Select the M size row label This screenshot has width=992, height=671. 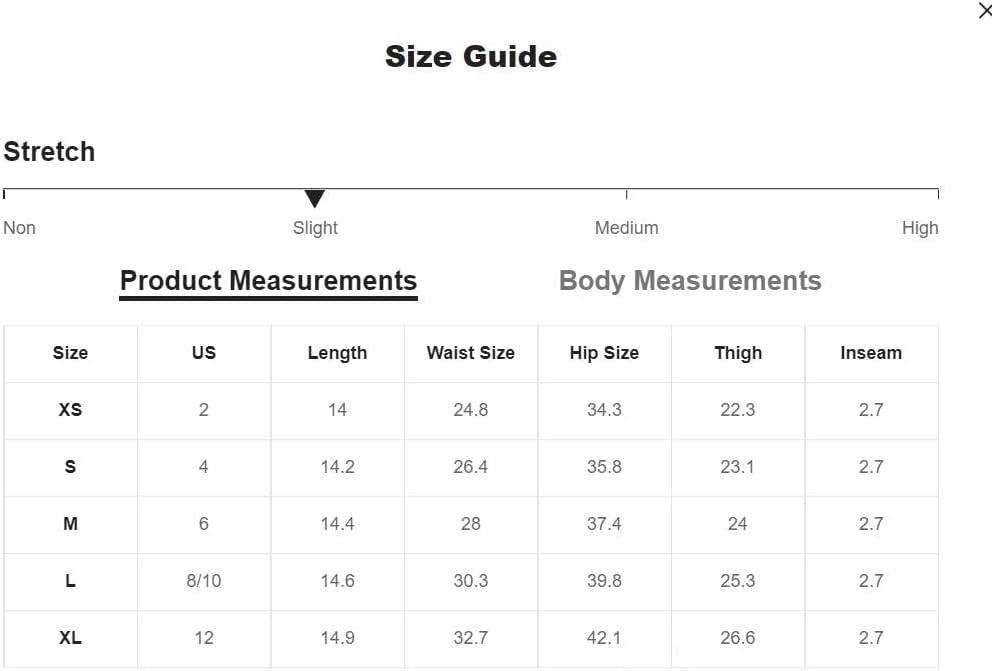click(x=70, y=524)
